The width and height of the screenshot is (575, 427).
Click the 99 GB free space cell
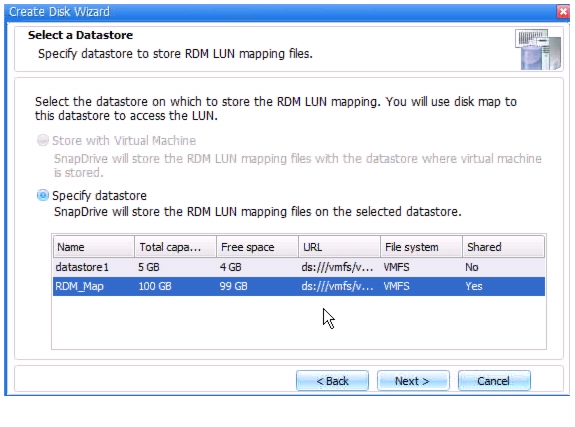click(x=234, y=286)
